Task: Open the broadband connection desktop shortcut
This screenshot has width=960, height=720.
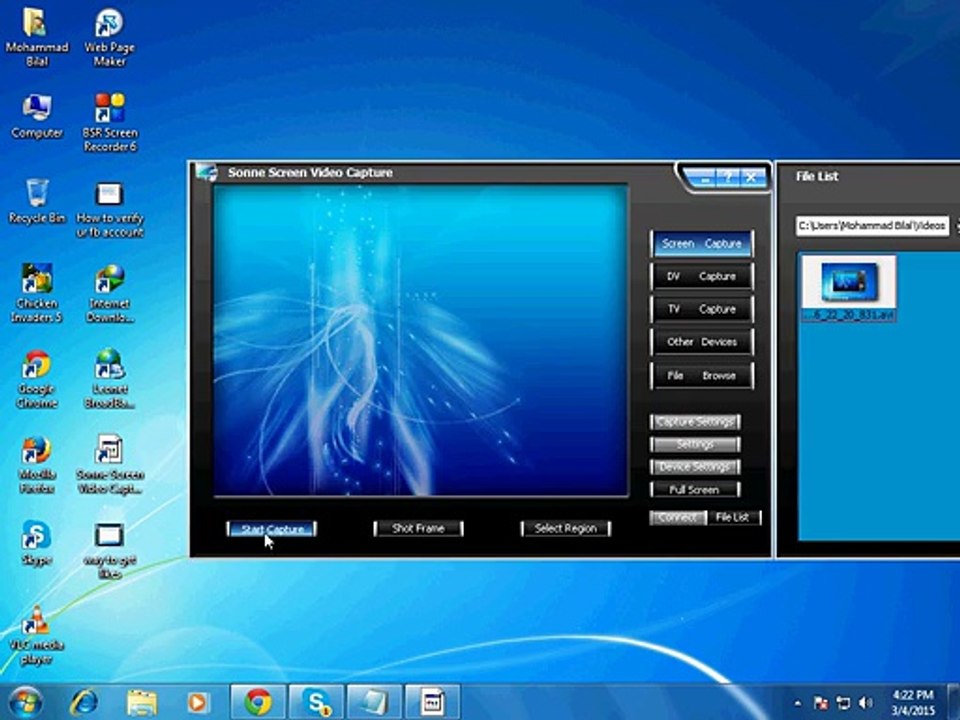Action: point(110,378)
